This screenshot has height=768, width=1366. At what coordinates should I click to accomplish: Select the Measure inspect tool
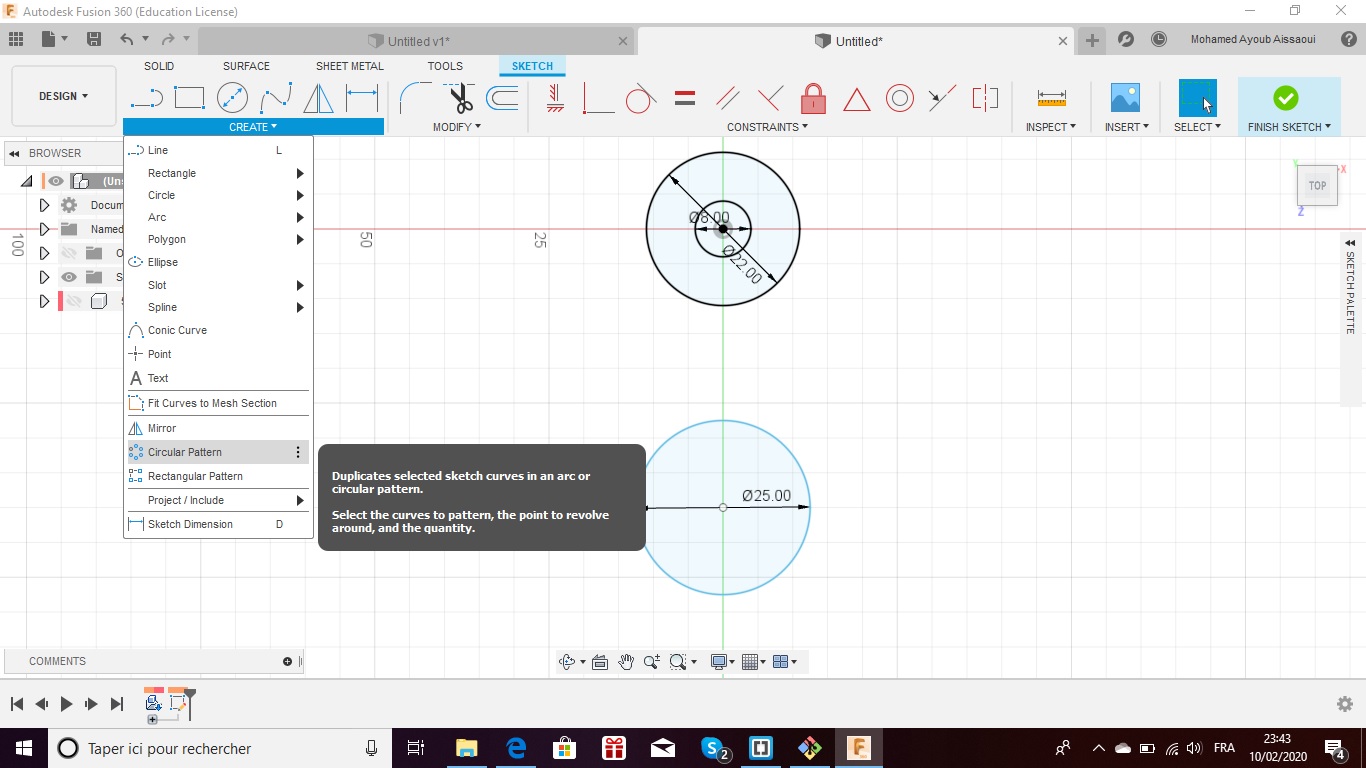(x=1051, y=98)
